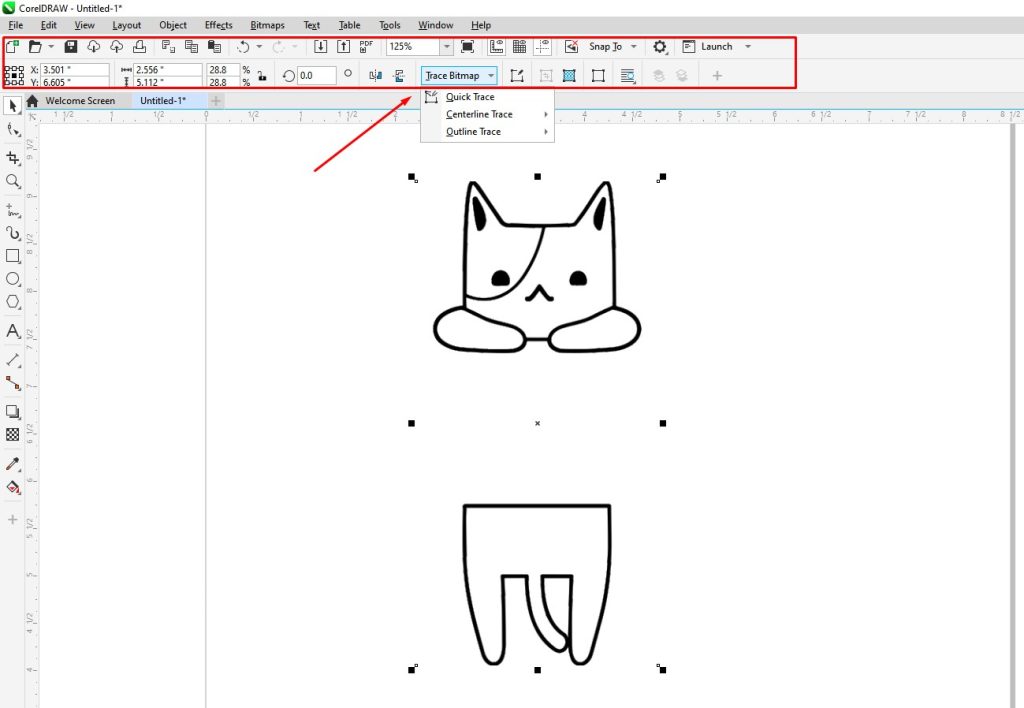
Task: Mirror the bitmap horizontally
Action: (376, 76)
